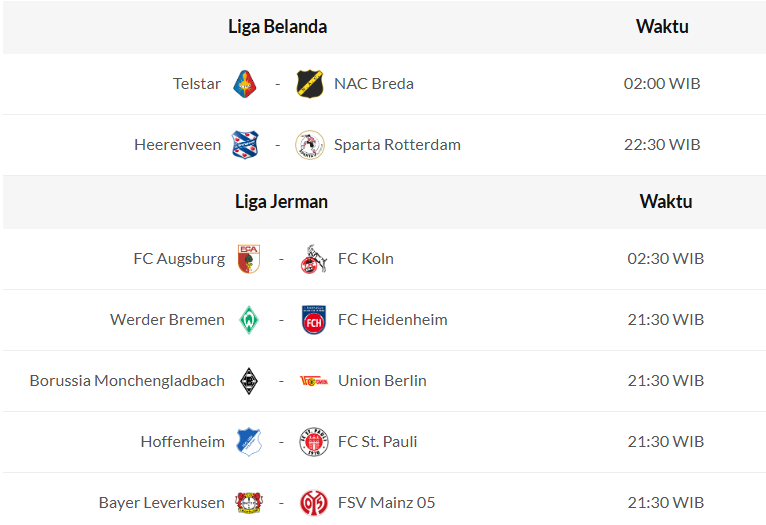Click the Sparta Rotterdam team name
Screen dimensions: 766x525
pos(397,145)
